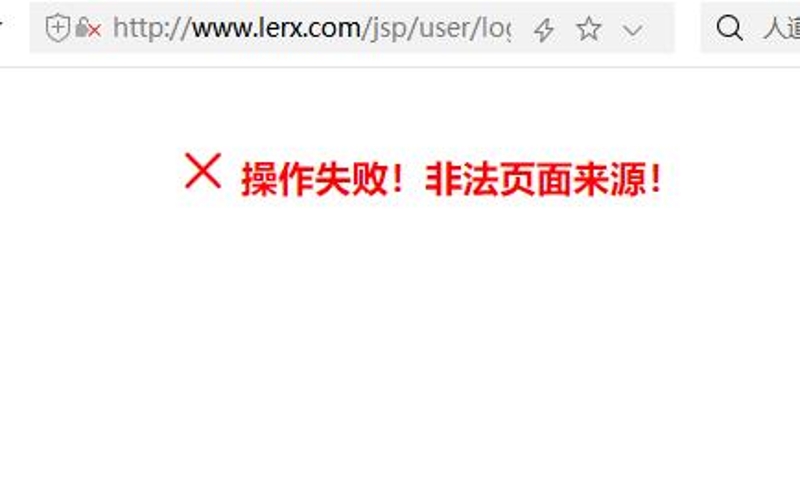Select the 操作失败 error text
This screenshot has height=483, width=800.
(x=314, y=179)
